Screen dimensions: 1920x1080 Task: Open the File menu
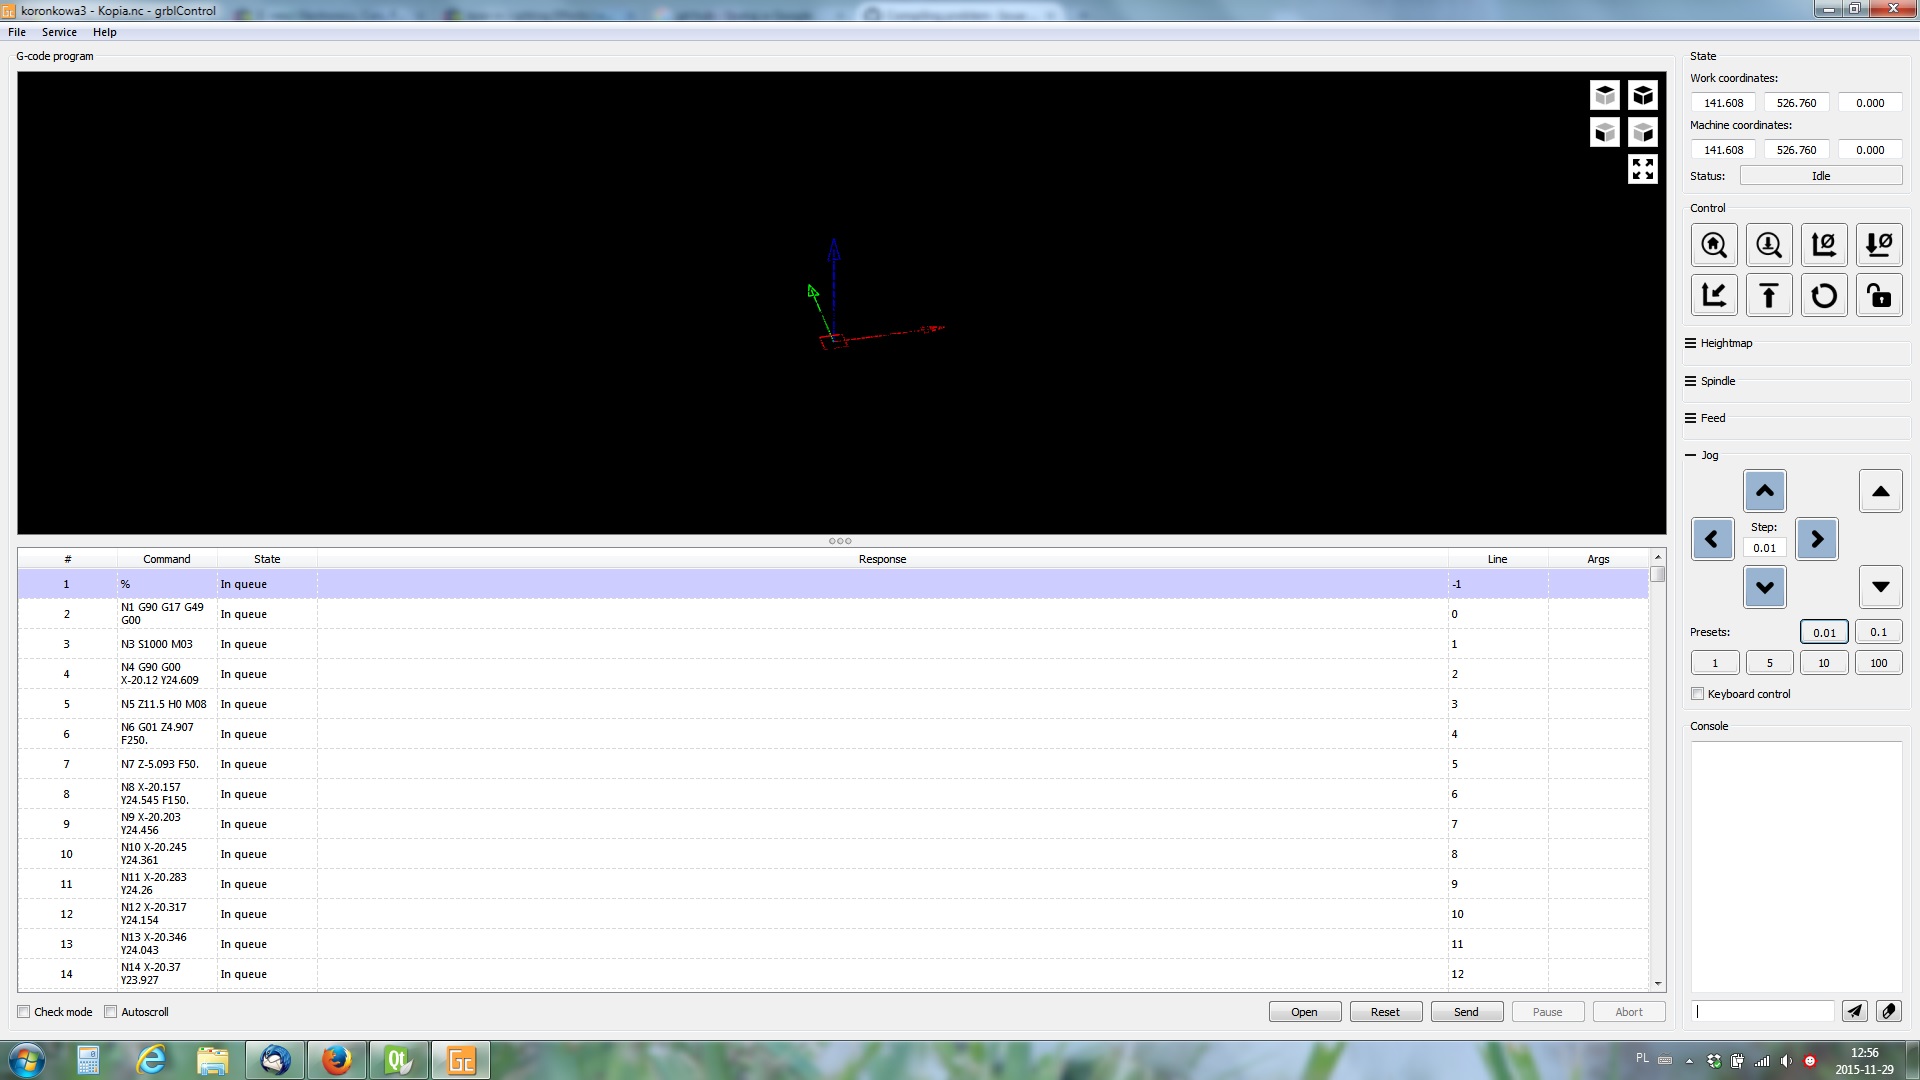pyautogui.click(x=17, y=32)
